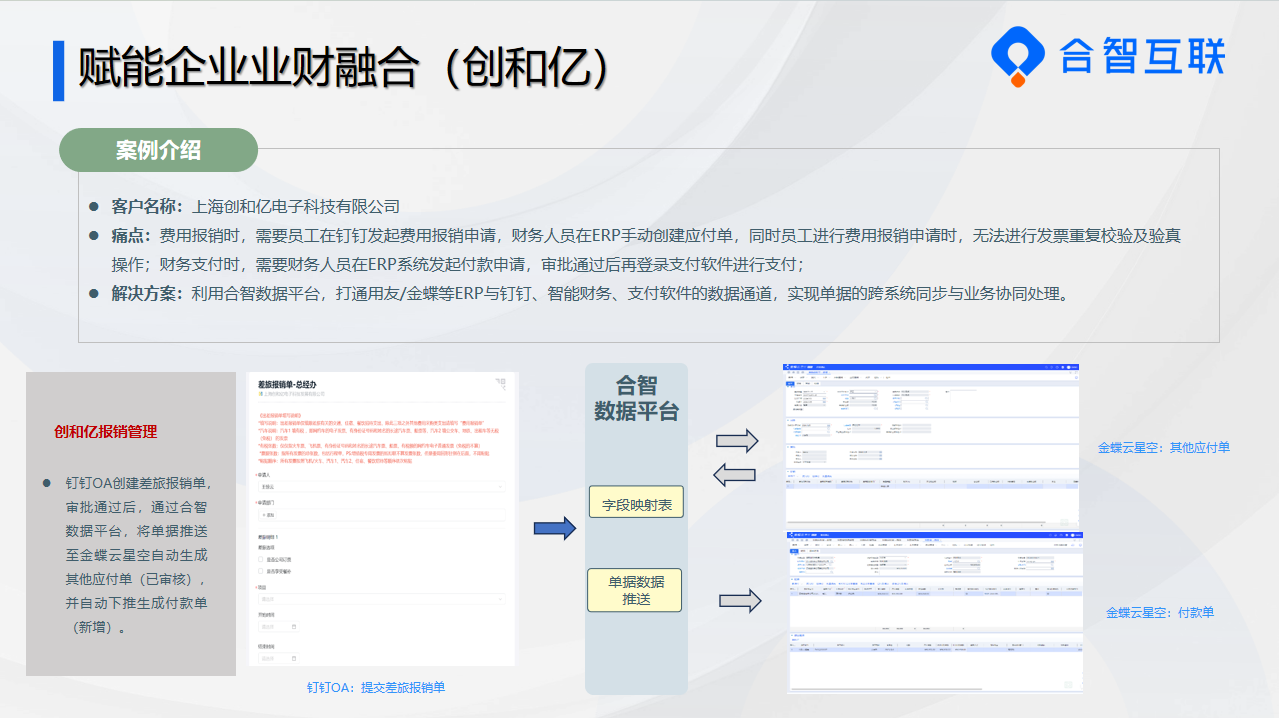The image size is (1279, 718).
Task: Open the 结束时间 calendar icon
Action: [x=294, y=659]
